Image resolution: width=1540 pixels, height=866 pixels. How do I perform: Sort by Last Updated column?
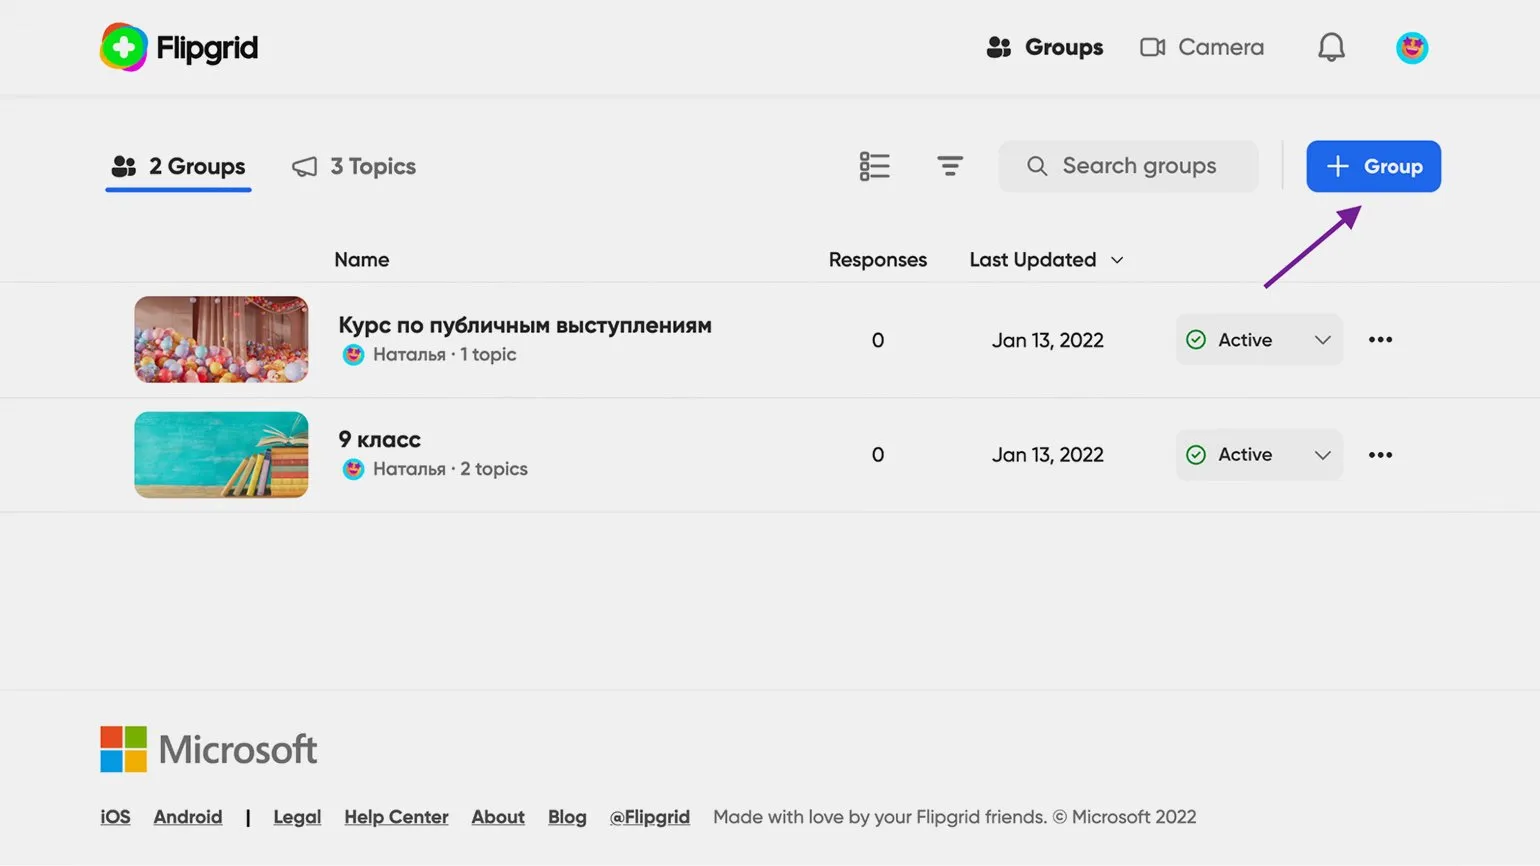click(1045, 260)
